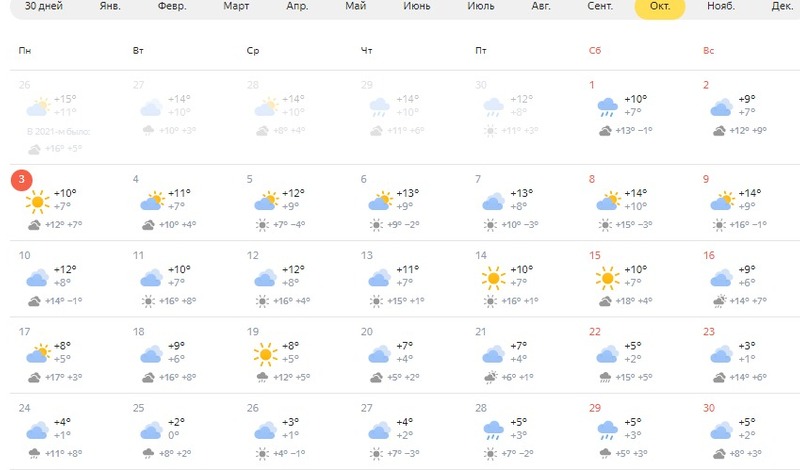Open the Сент. month tab

[600, 6]
